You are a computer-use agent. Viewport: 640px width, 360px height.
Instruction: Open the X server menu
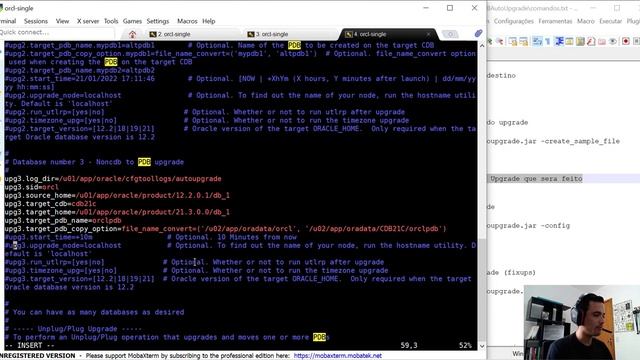click(88, 21)
